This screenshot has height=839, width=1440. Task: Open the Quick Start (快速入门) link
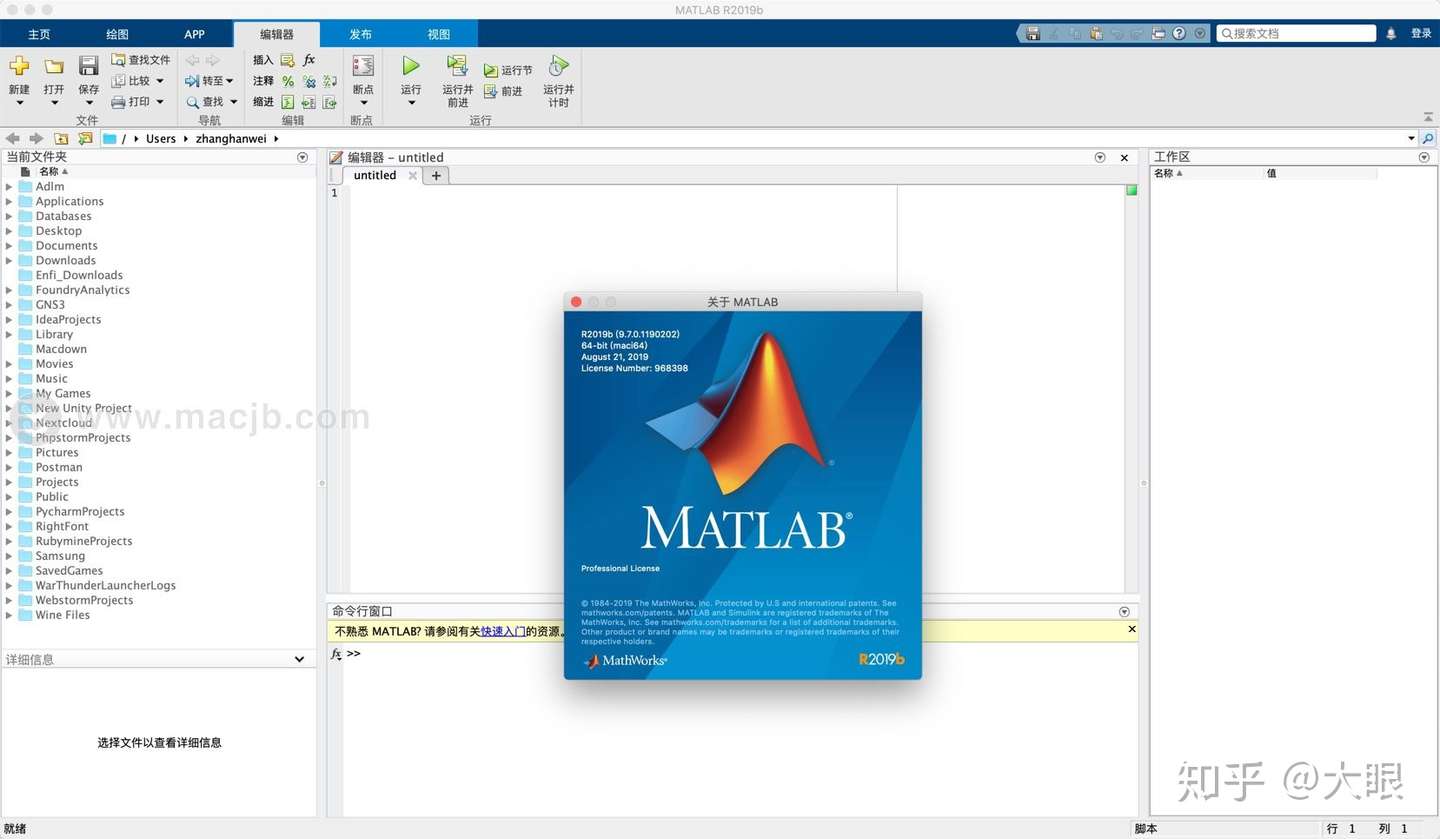(x=503, y=631)
